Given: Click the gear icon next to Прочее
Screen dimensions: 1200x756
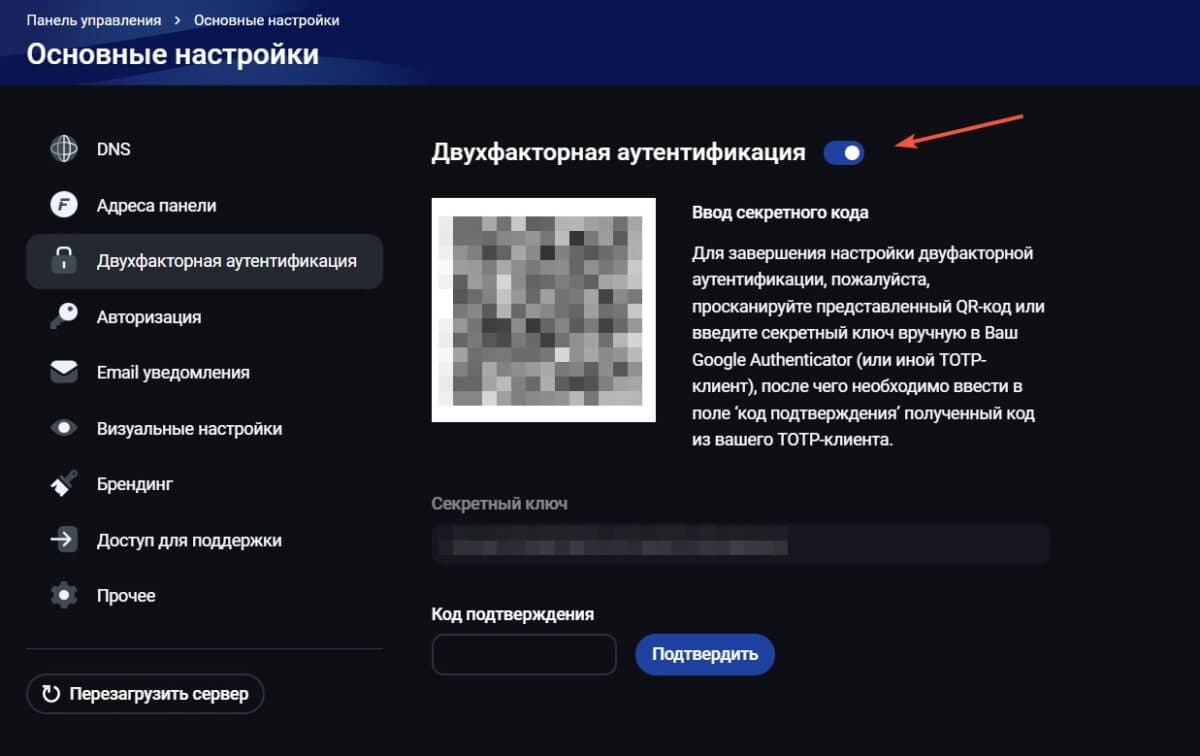Looking at the screenshot, I should coord(64,594).
